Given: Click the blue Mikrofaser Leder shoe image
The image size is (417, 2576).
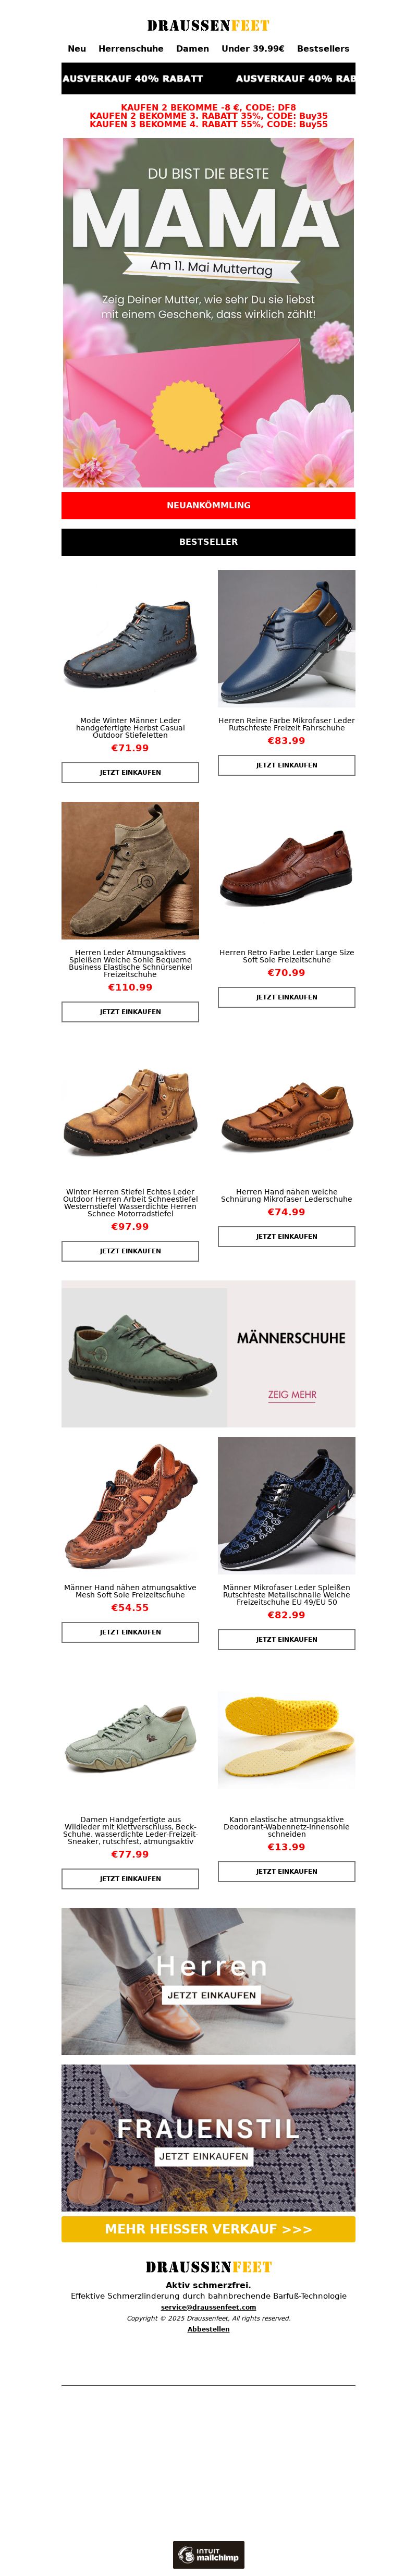Looking at the screenshot, I should (286, 638).
